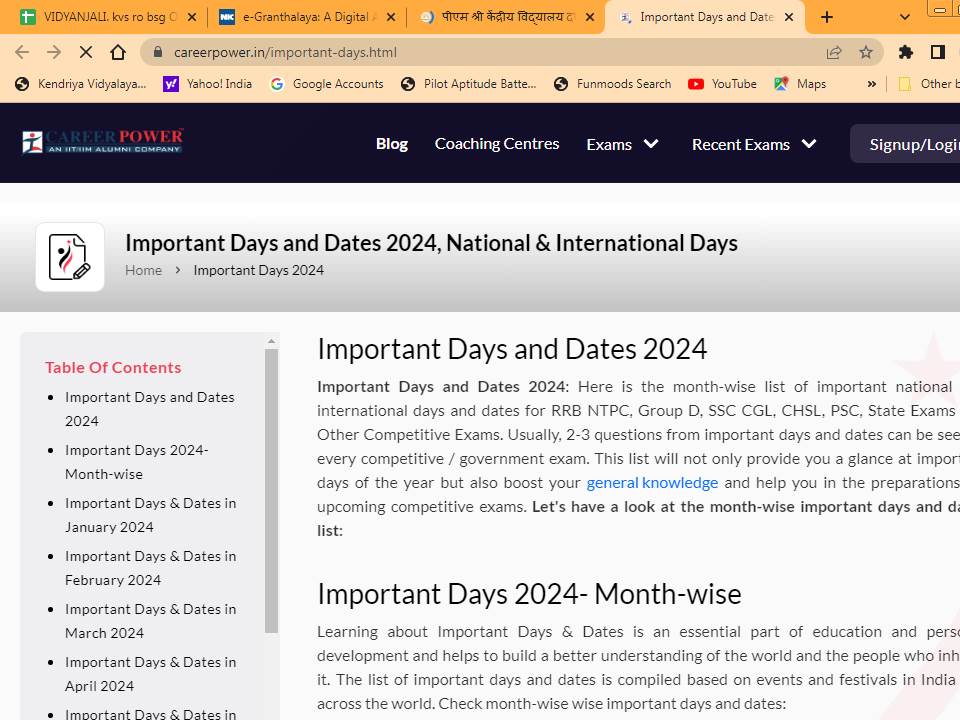This screenshot has width=960, height=720.
Task: Expand the Recent Exams dropdown
Action: click(754, 144)
